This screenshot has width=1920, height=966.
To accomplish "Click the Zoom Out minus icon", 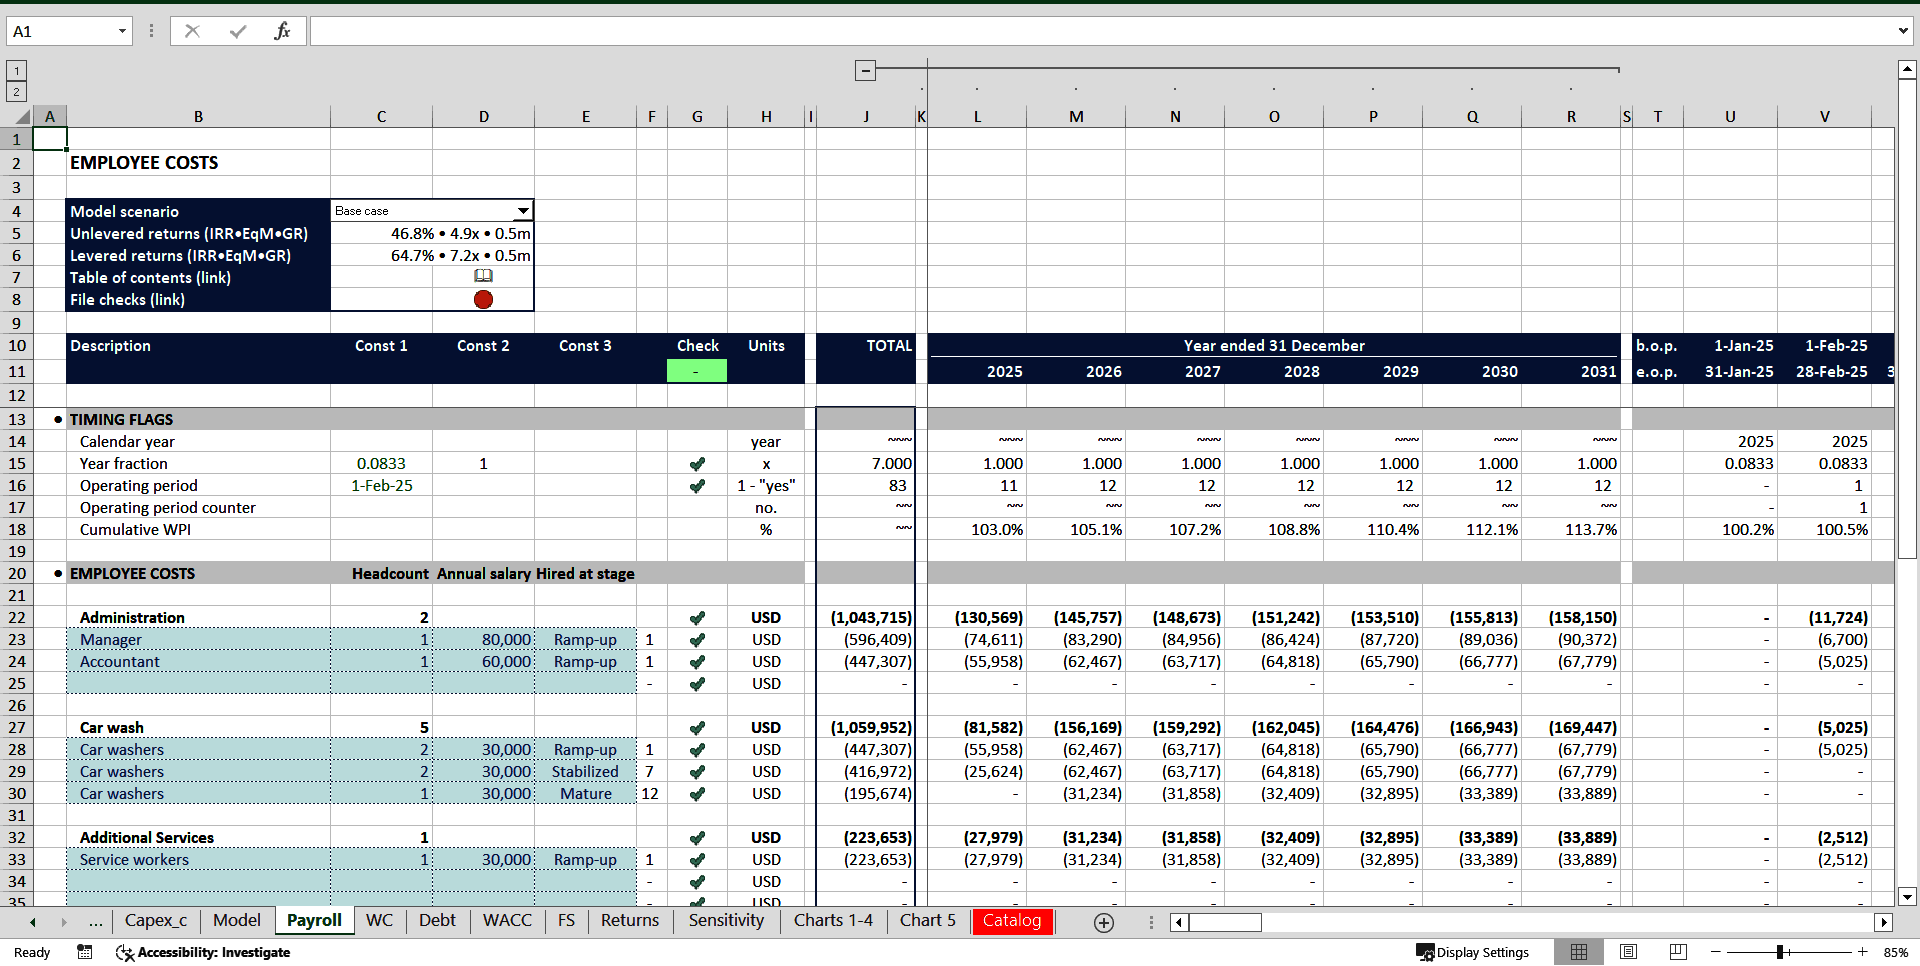I will coord(1715,952).
